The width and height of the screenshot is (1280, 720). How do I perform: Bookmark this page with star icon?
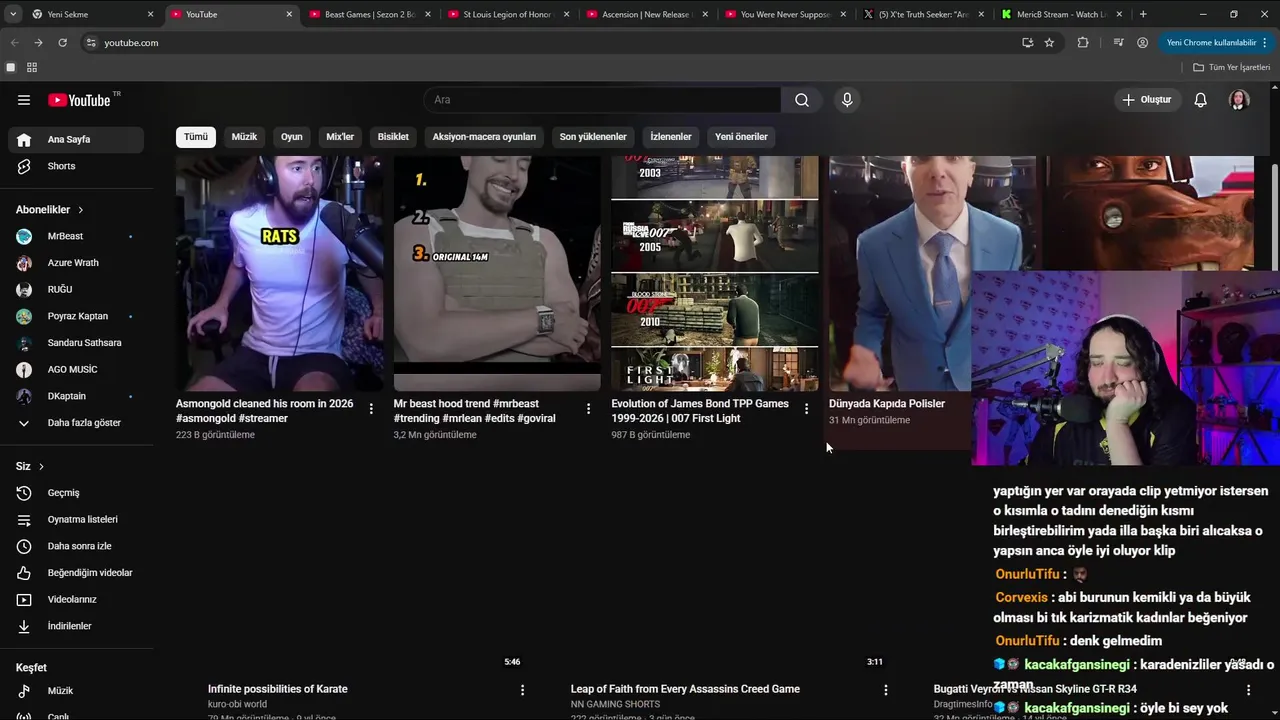point(1049,43)
